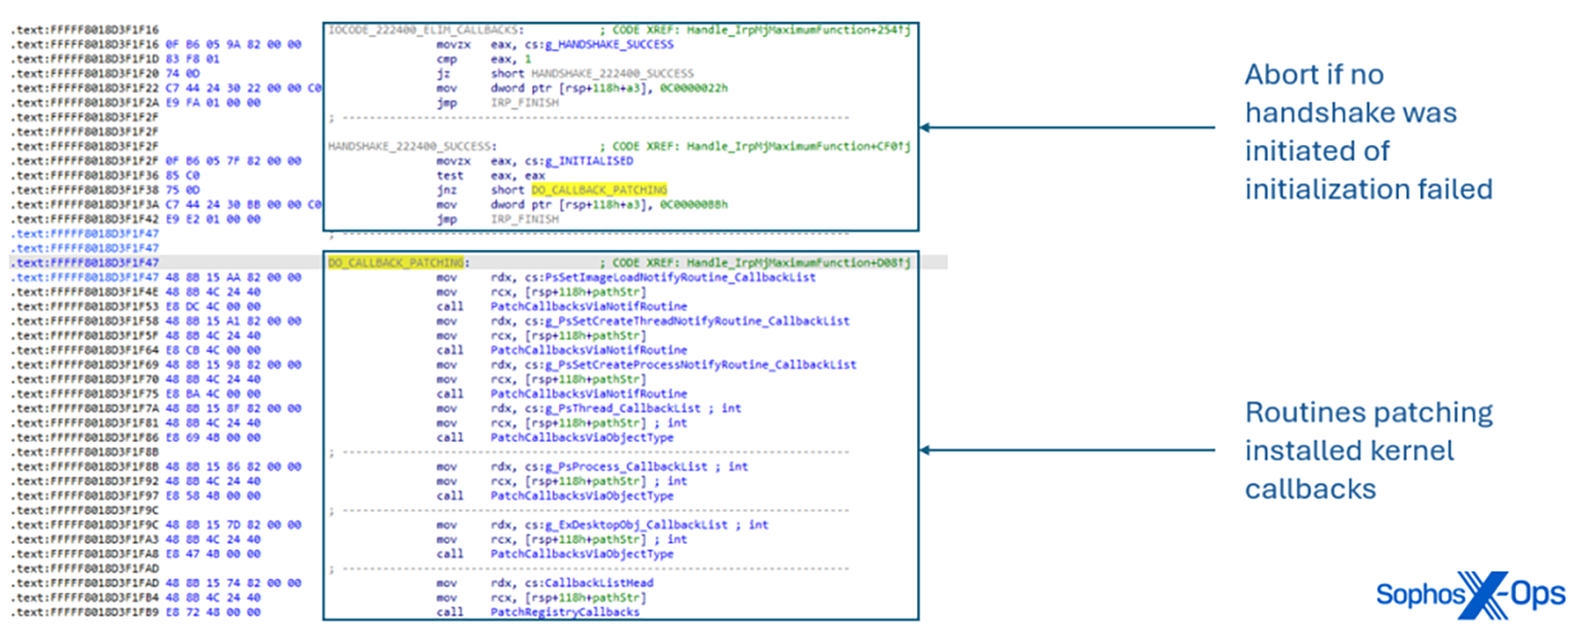Click opcode bytes 83 F8 01
The width and height of the screenshot is (1581, 630).
(x=192, y=59)
